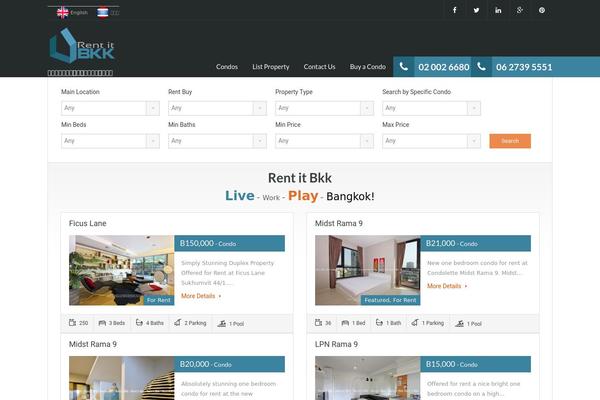Viewport: 600px width, 400px height.
Task: Open the Rent Buy dropdown
Action: 217,108
